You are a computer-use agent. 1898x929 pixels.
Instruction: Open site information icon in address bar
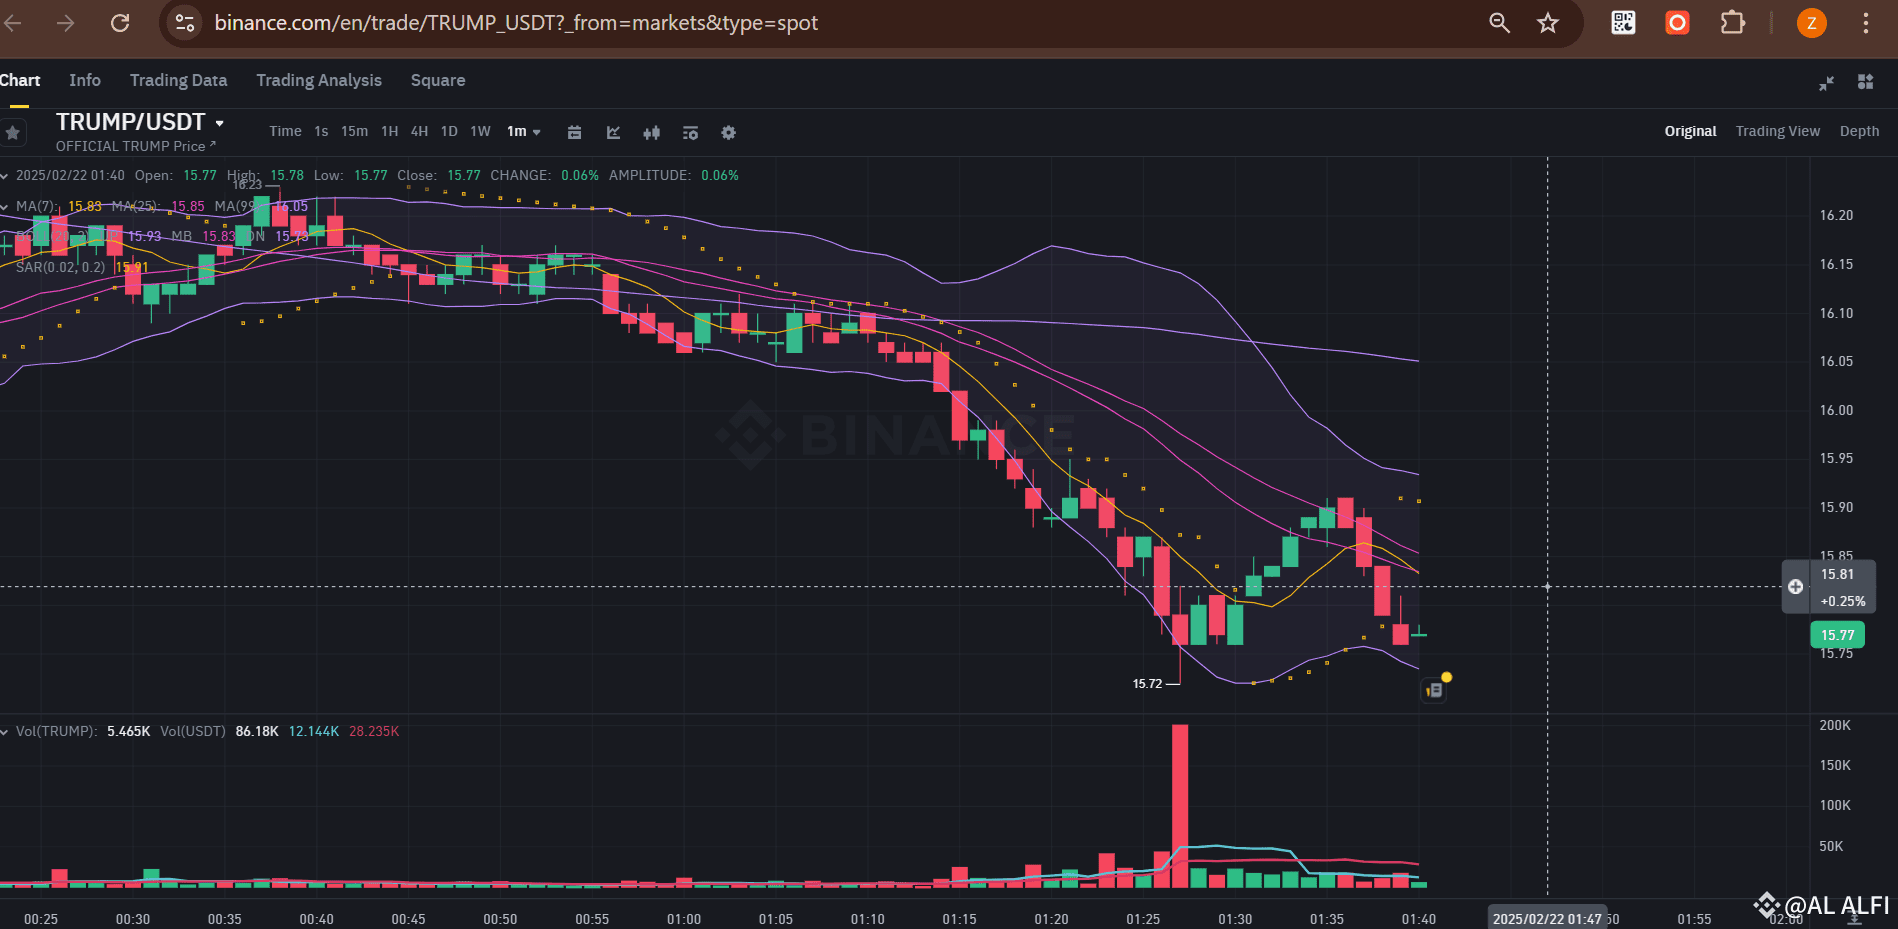click(185, 23)
